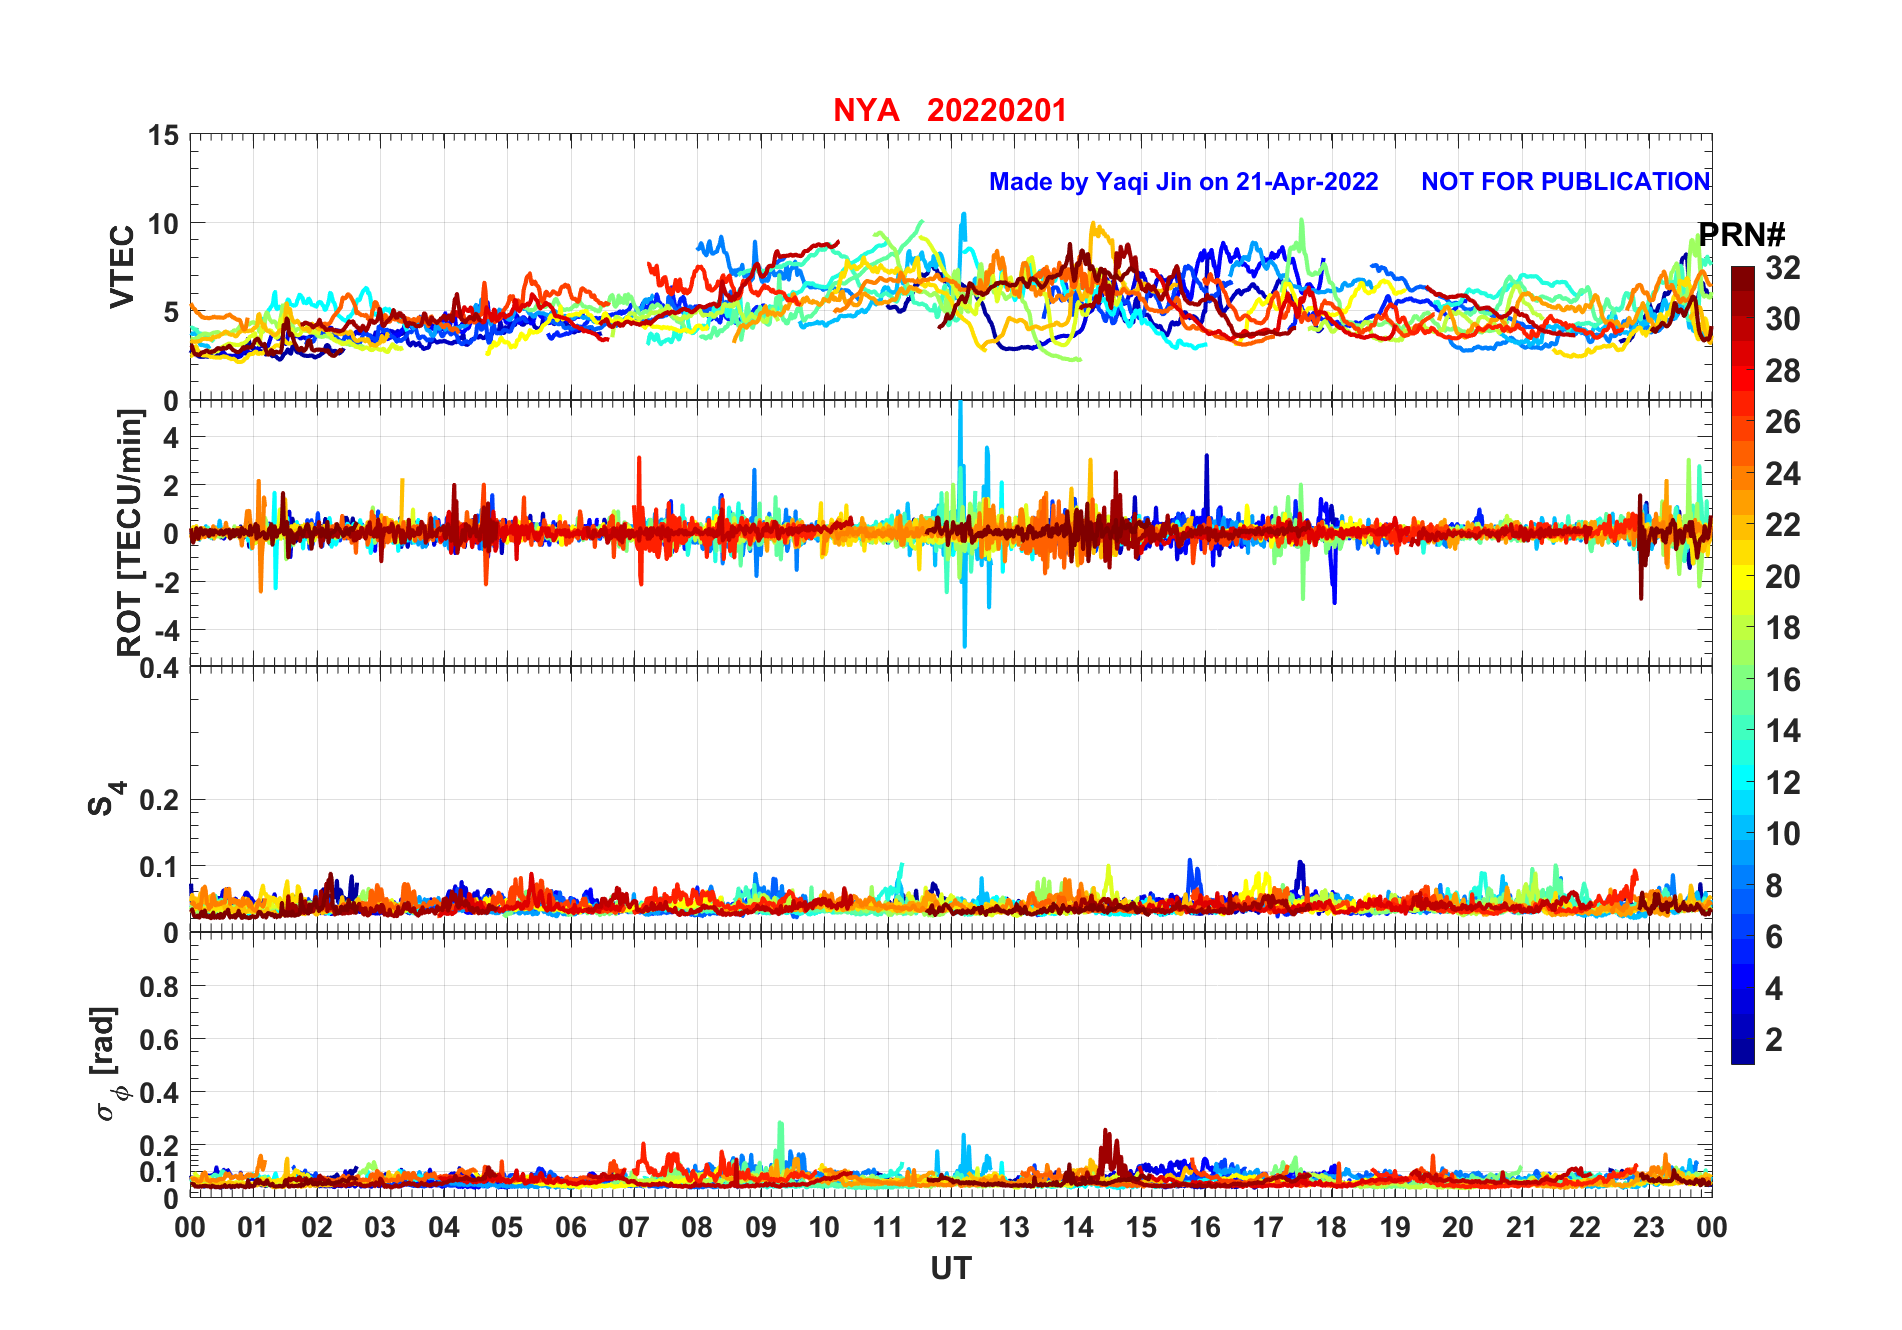The width and height of the screenshot is (1902, 1330).
Task: Select the "21" hour tick on the UT axis
Action: (1522, 1227)
